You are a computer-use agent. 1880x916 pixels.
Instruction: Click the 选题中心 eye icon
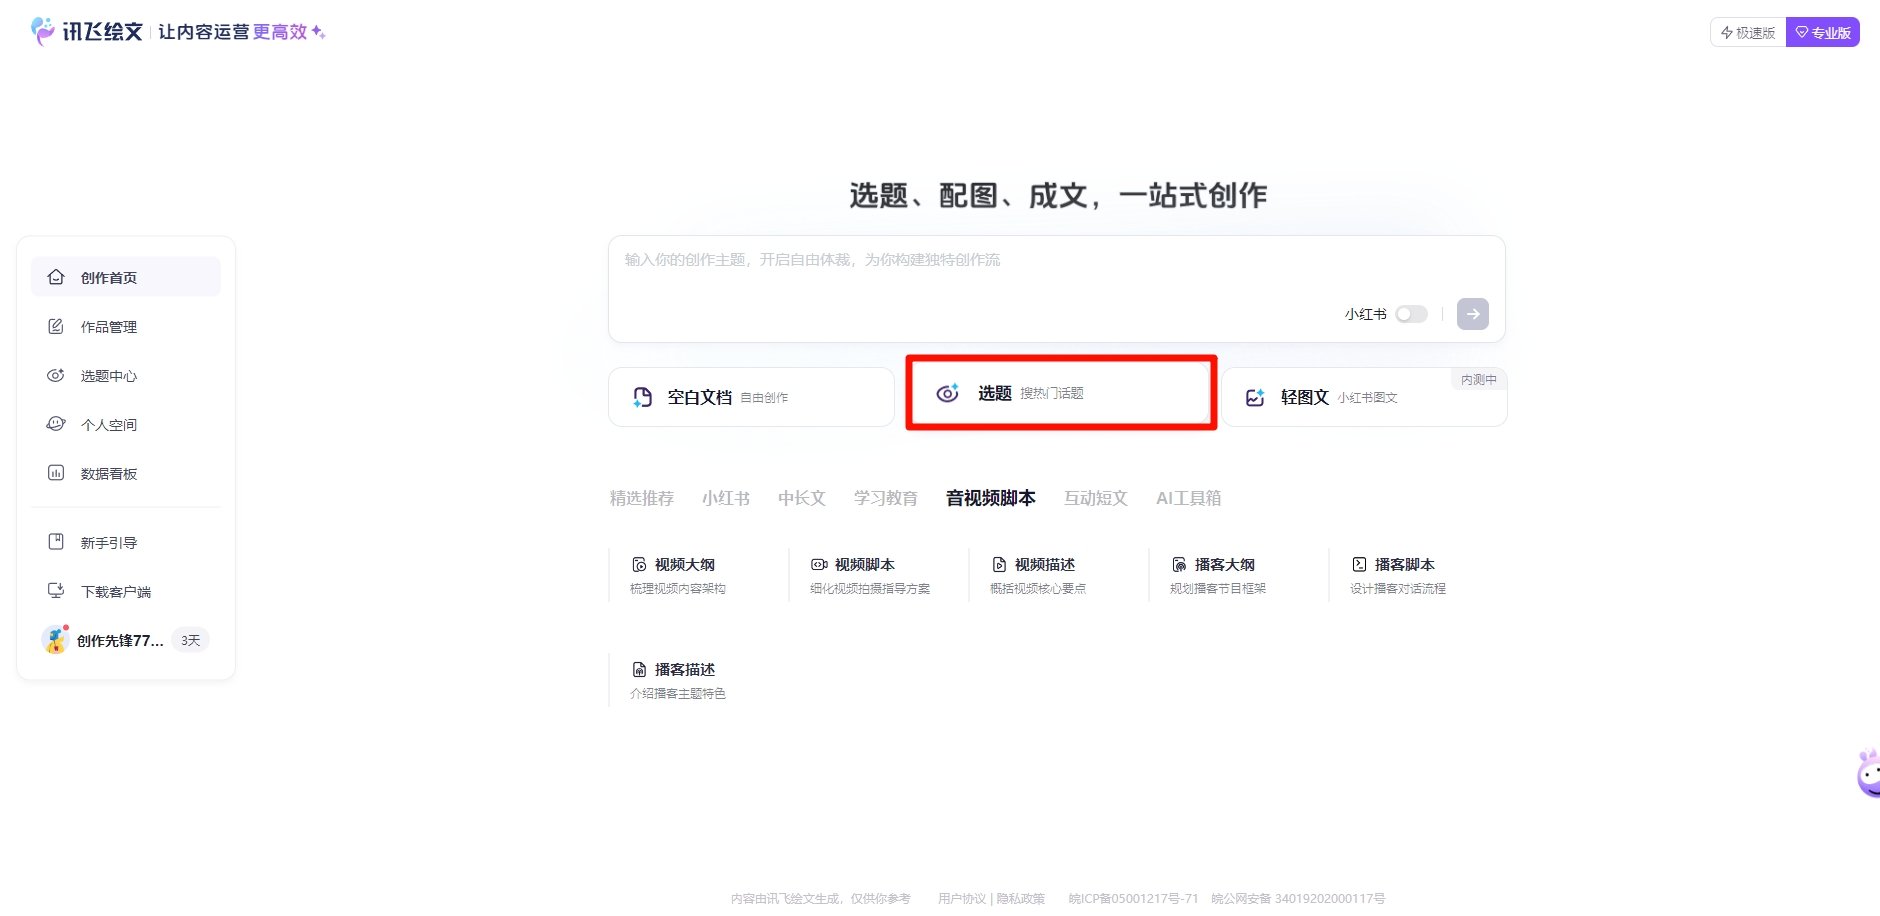click(x=56, y=375)
